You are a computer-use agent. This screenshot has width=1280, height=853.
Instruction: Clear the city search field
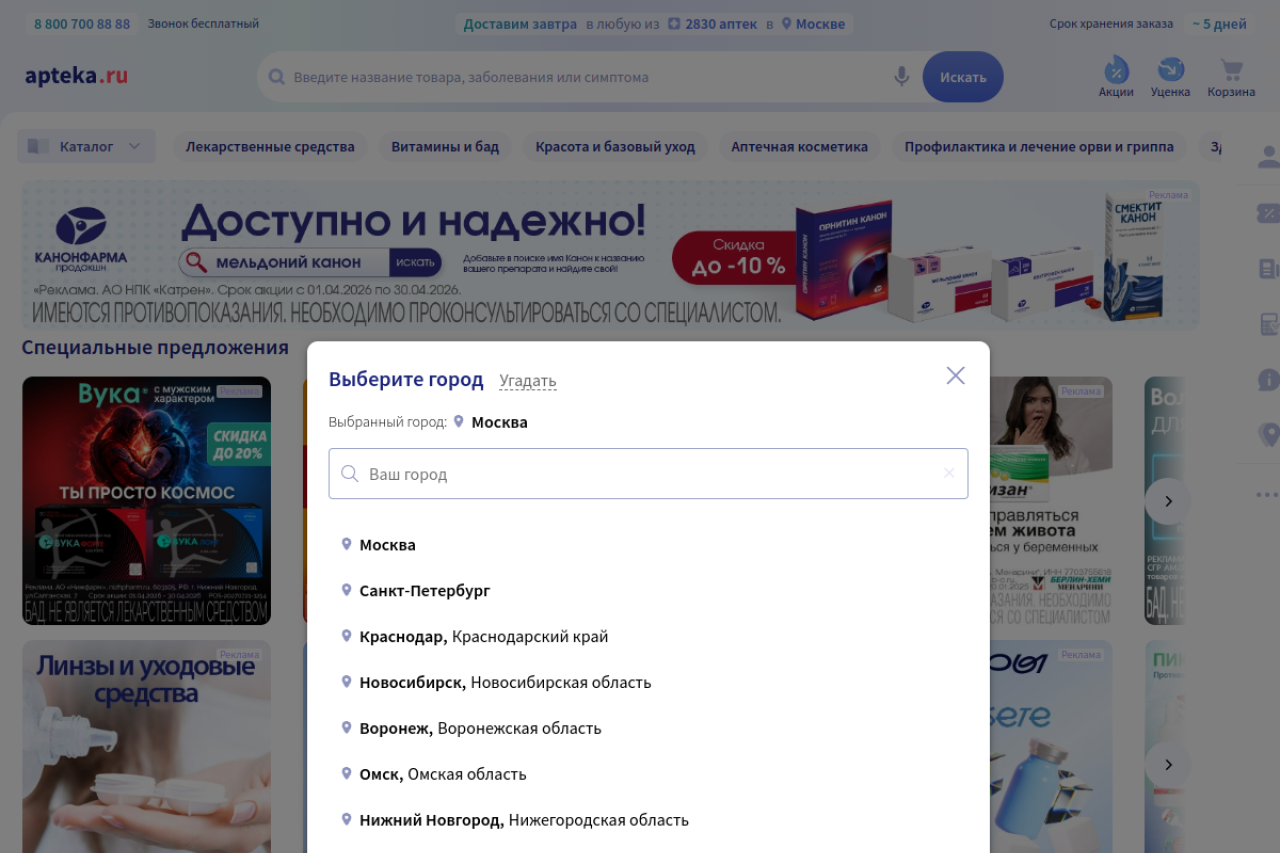pos(949,473)
